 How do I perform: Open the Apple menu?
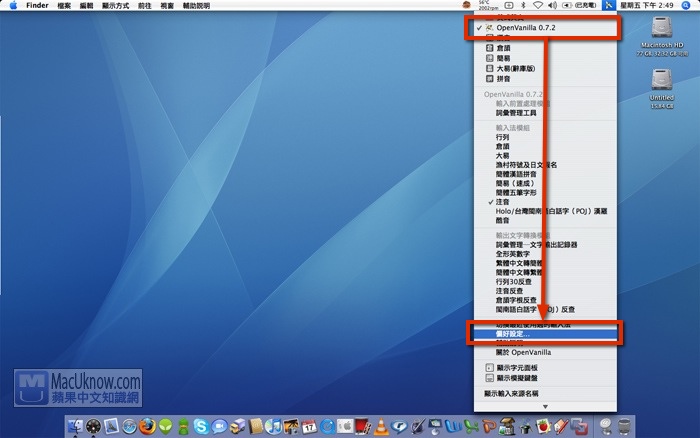coord(13,5)
